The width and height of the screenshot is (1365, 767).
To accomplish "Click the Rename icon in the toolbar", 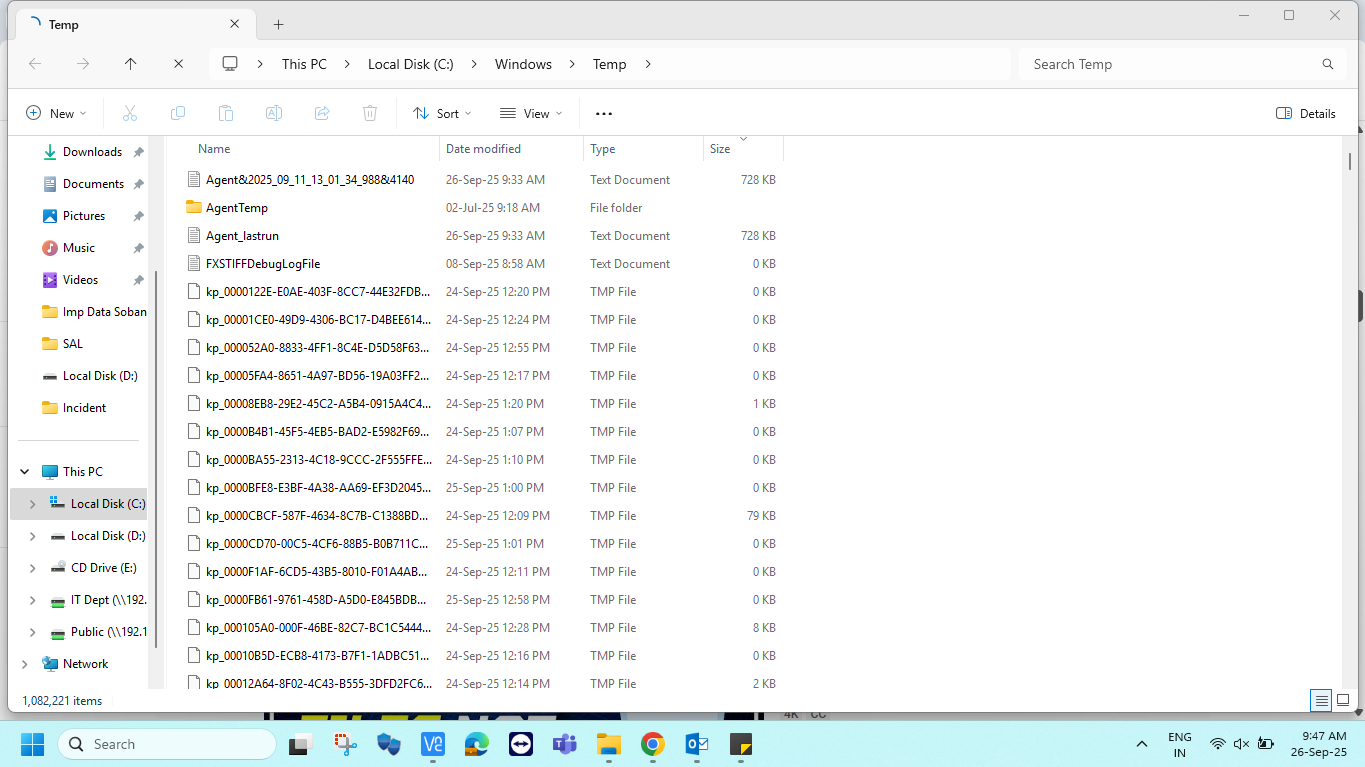I will click(273, 112).
